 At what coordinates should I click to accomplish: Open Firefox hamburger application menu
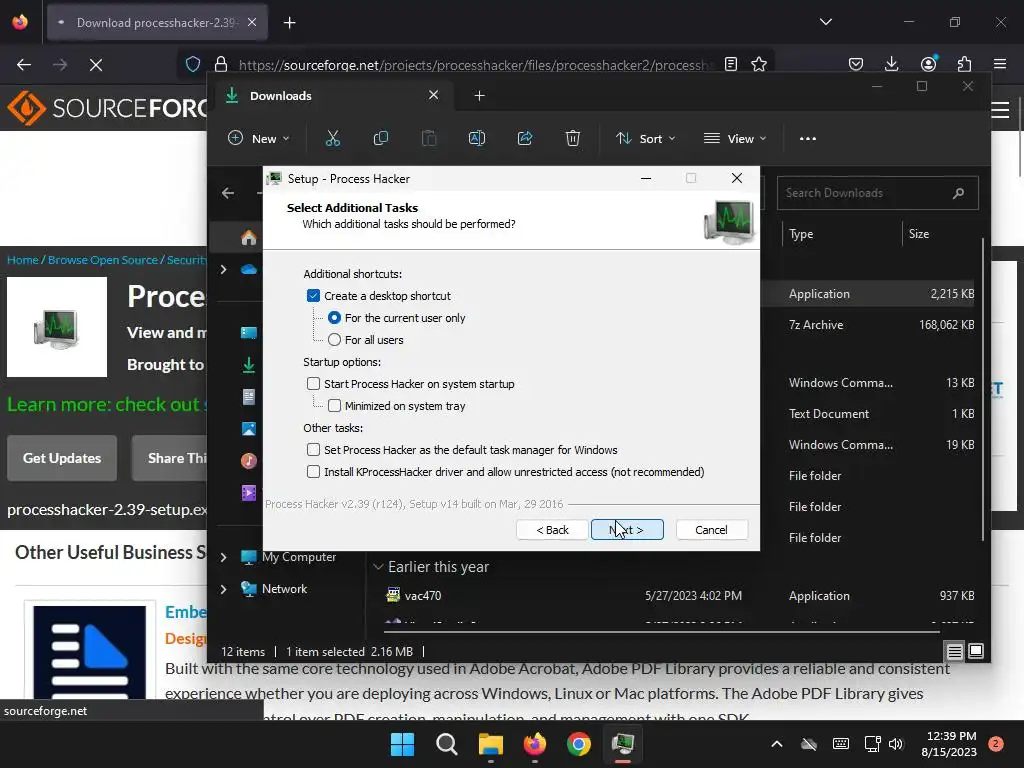pos(1000,64)
